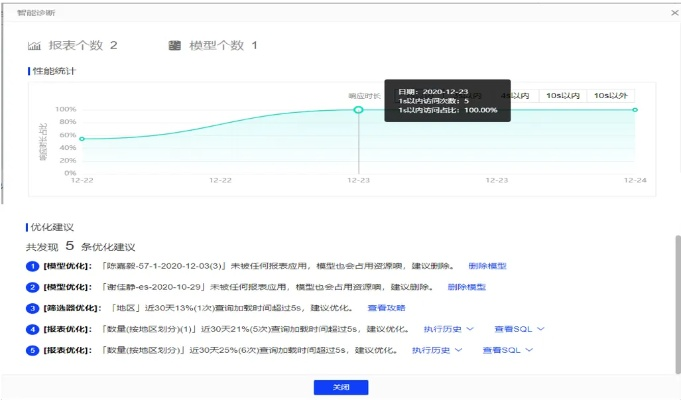Expand 执行历史 dropdown in suggestion 4
681x400 pixels.
point(447,329)
